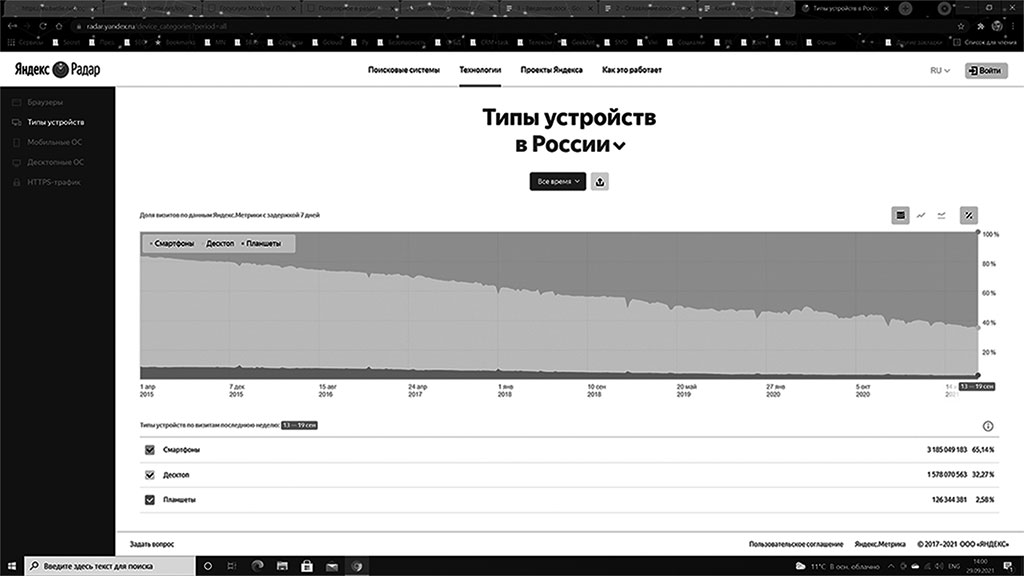Uncheck the Планшеты checkbox
Viewport: 1024px width, 576px height.
(x=151, y=499)
